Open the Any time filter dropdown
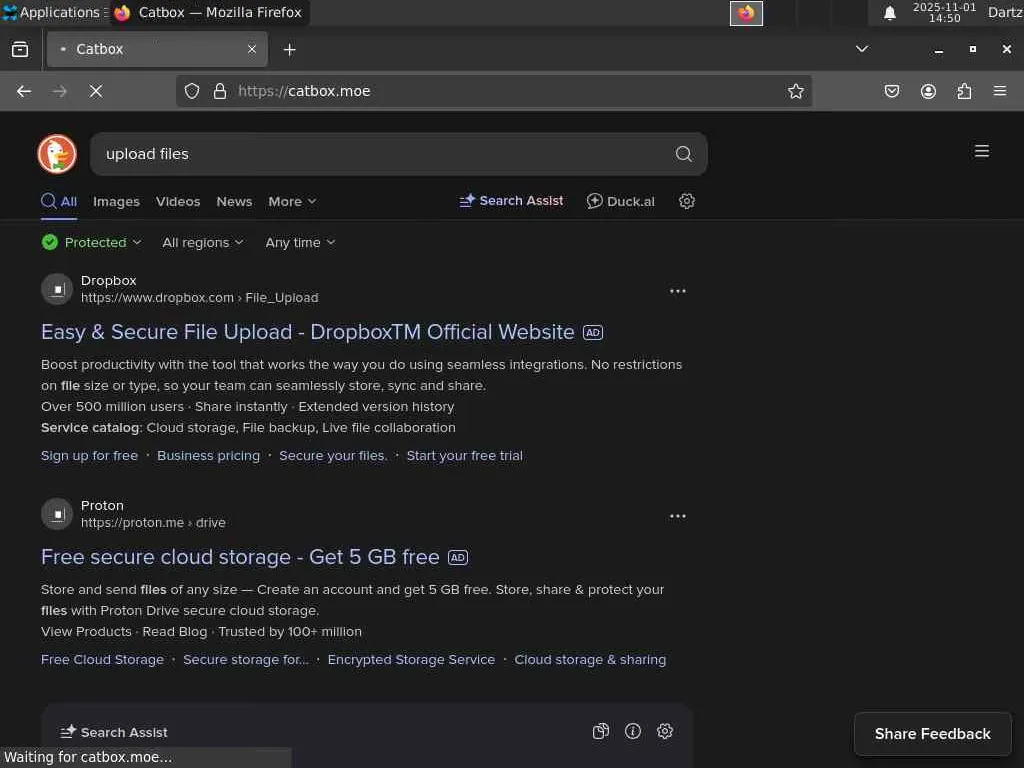This screenshot has width=1024, height=768. click(300, 242)
